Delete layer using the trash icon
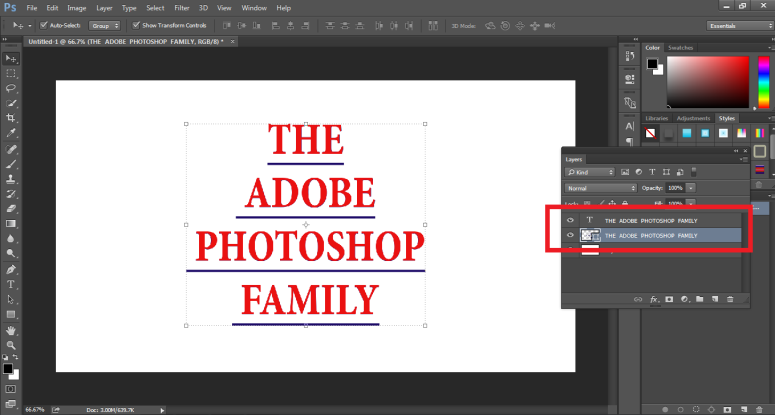 coord(730,299)
